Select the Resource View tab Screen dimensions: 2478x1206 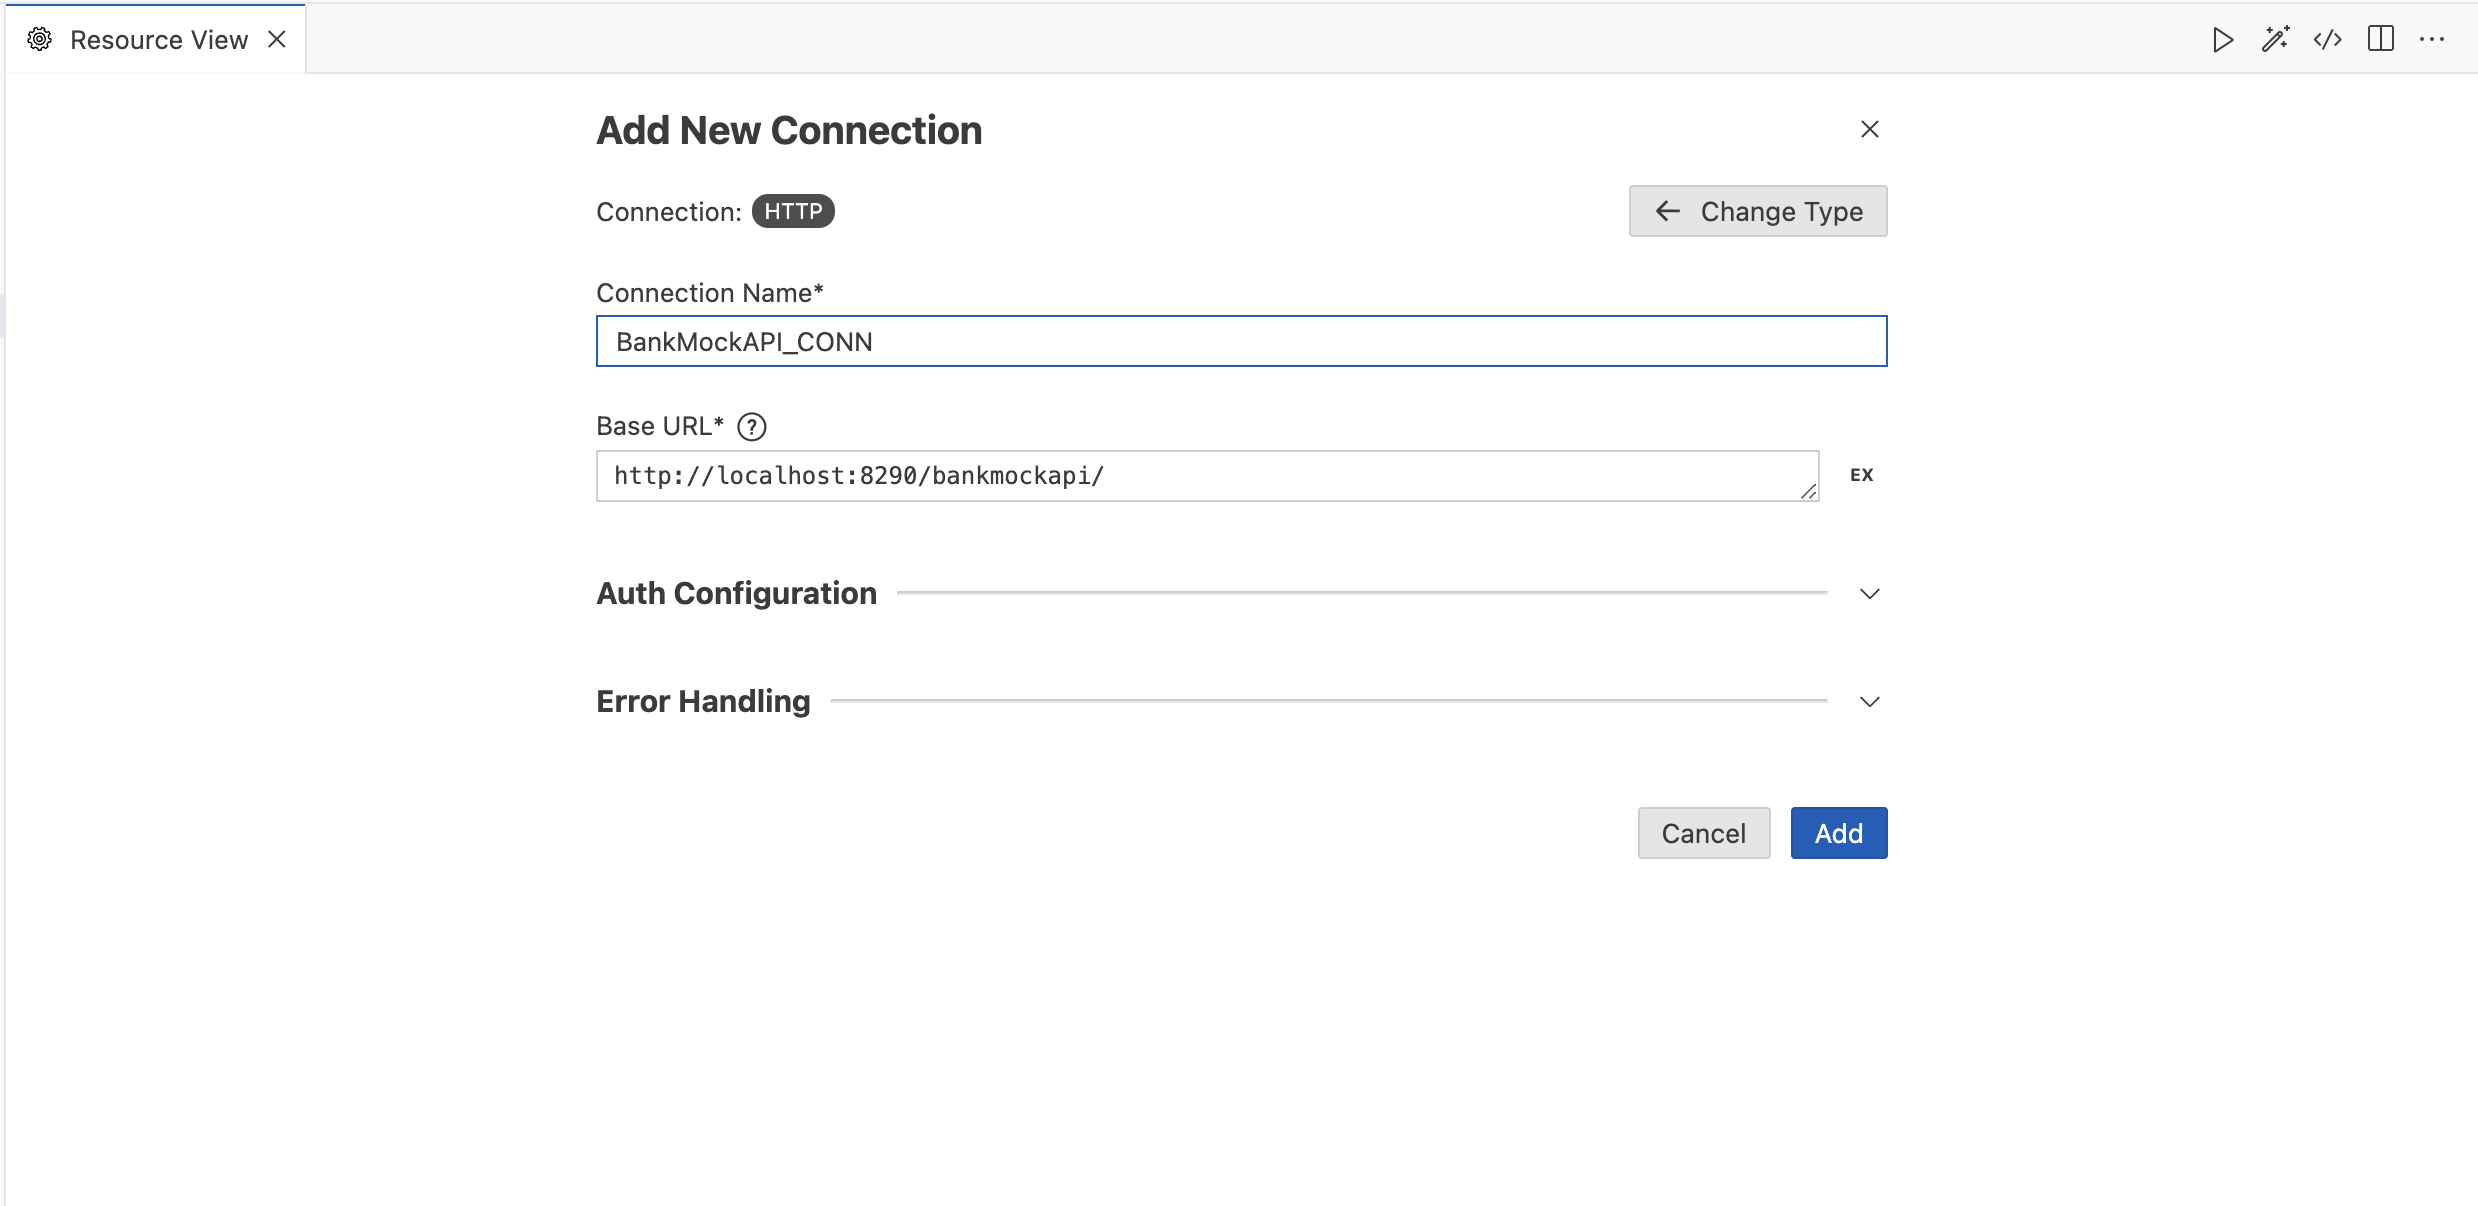tap(156, 40)
